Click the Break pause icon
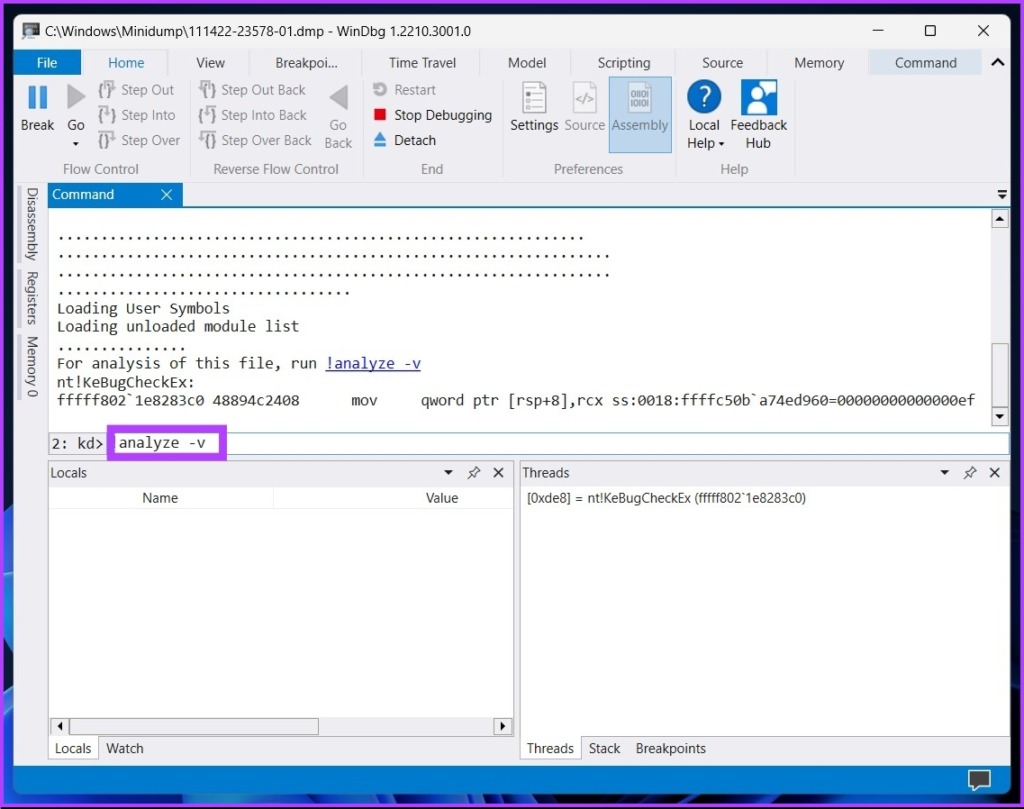The width and height of the screenshot is (1024, 809). coord(37,98)
